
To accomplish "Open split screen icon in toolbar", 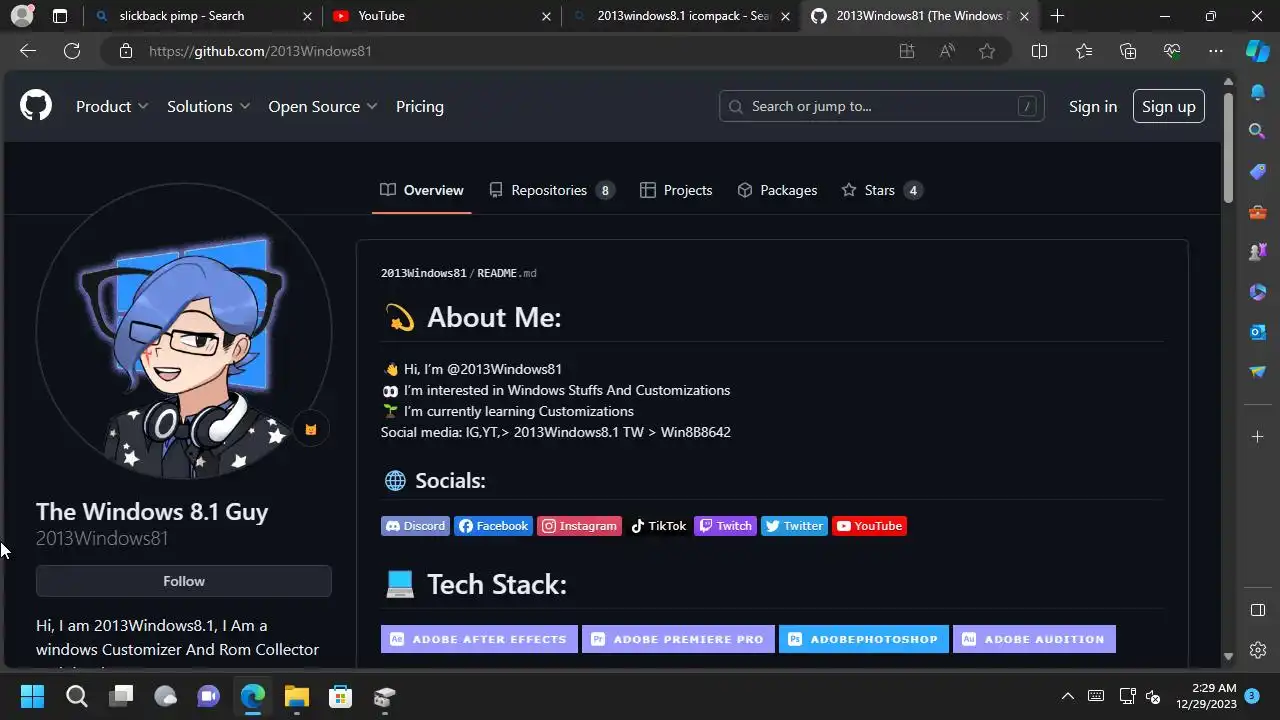I will (x=1039, y=51).
